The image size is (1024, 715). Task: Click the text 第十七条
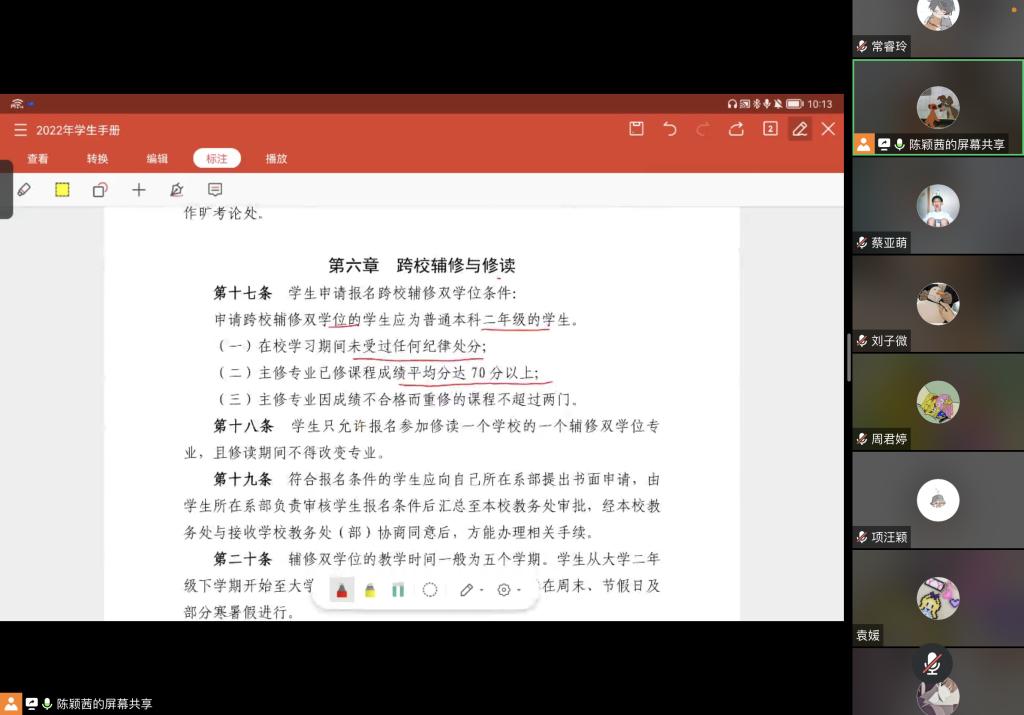tap(242, 293)
